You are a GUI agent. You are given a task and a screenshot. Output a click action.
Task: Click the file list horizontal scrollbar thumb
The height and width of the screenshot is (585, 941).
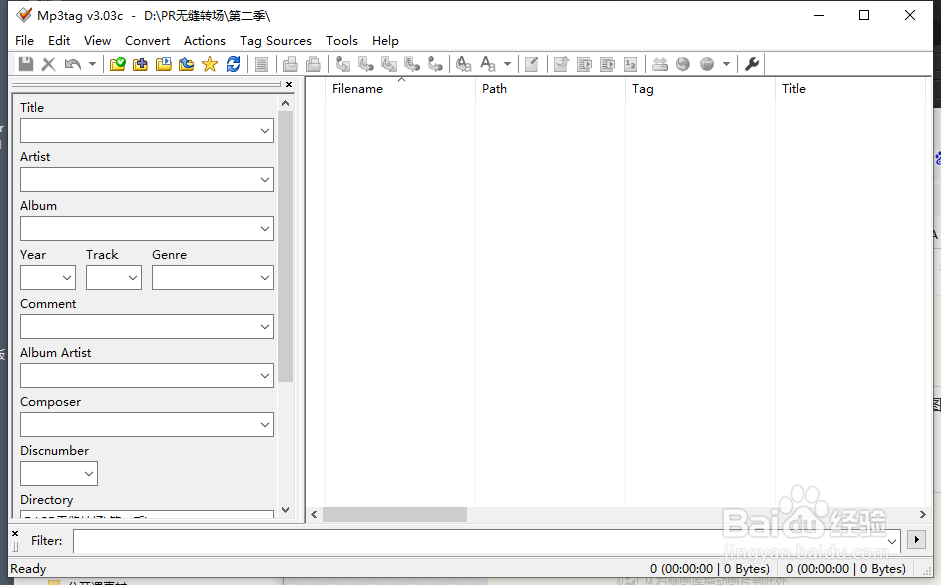click(395, 515)
